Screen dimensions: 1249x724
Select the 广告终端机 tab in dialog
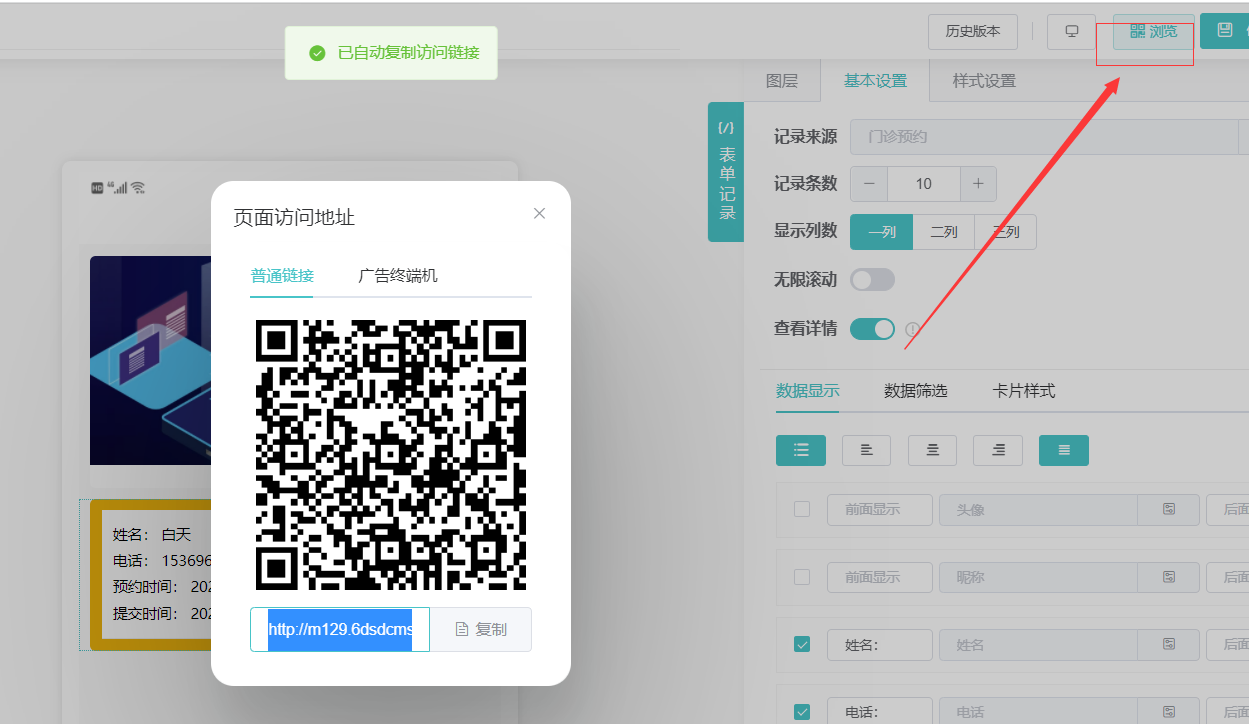point(398,276)
